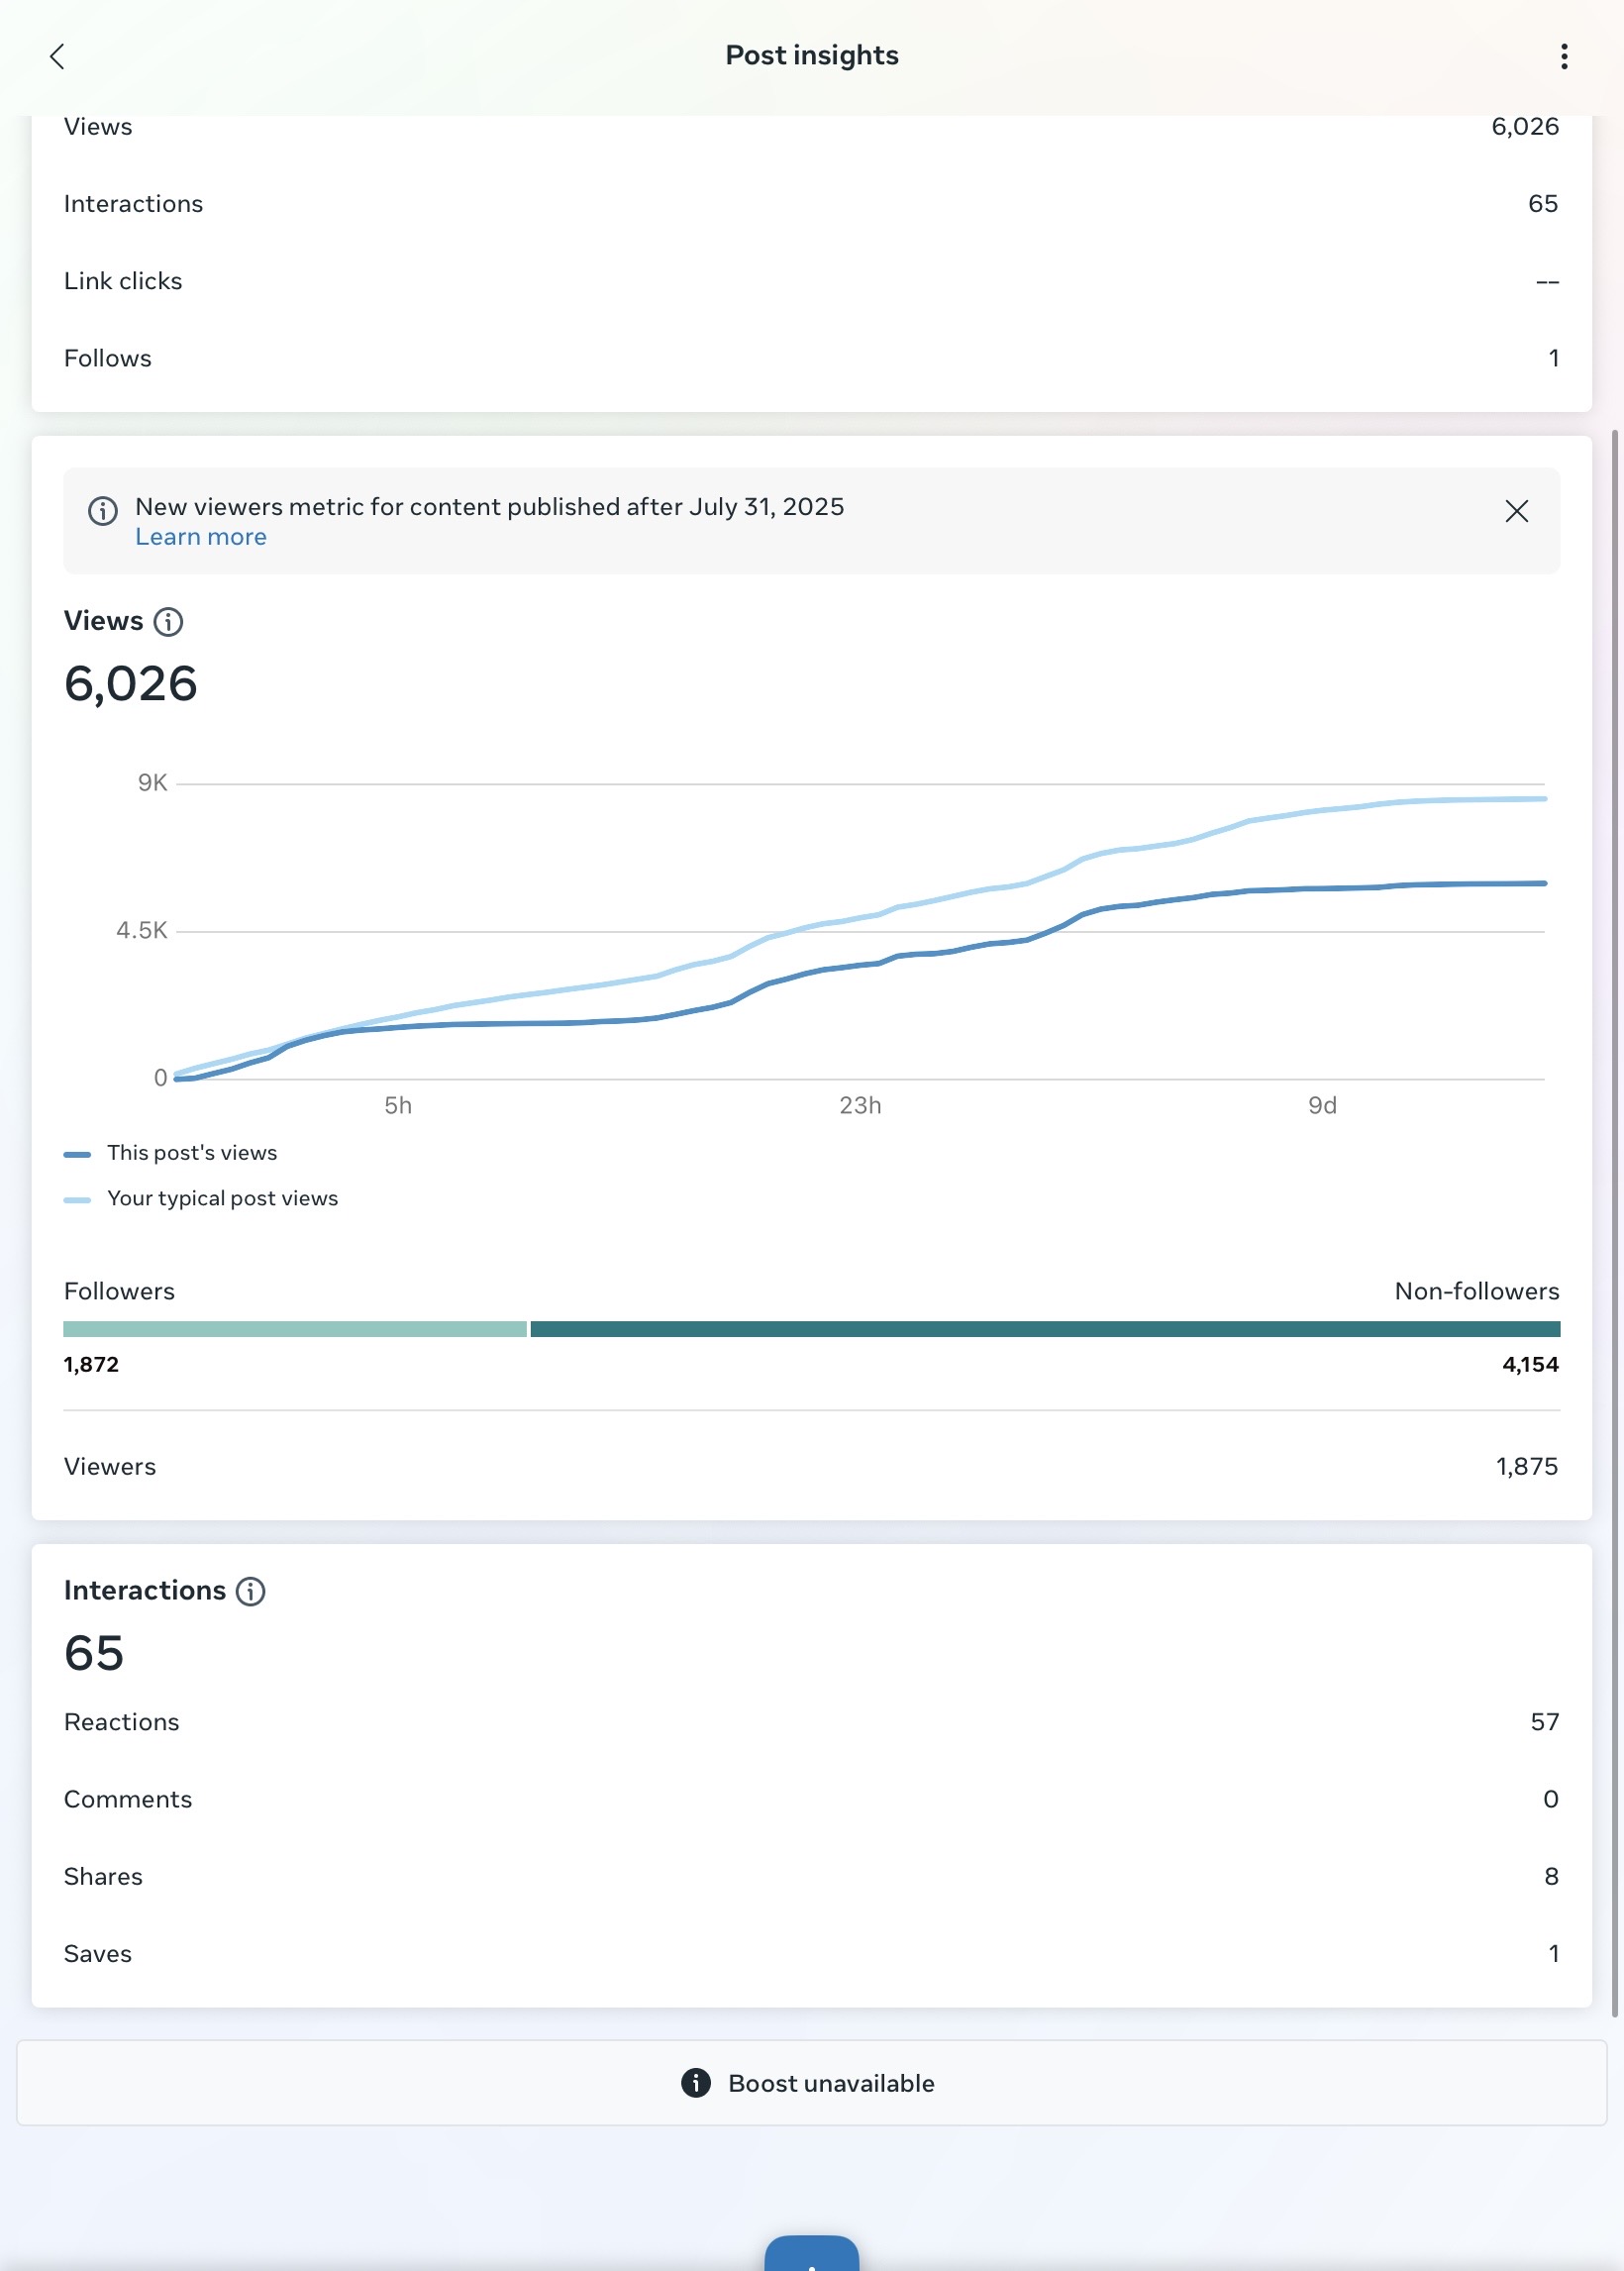Click the Followers label above the bar
This screenshot has width=1624, height=2271.
coord(119,1291)
